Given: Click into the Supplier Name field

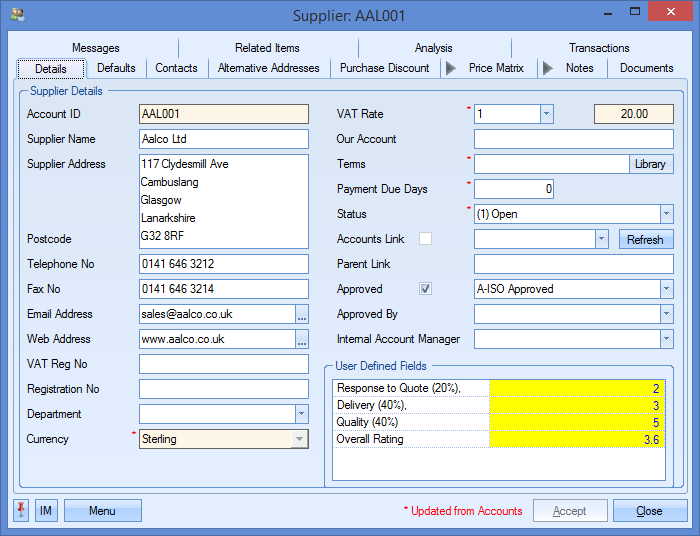Looking at the screenshot, I should [224, 139].
